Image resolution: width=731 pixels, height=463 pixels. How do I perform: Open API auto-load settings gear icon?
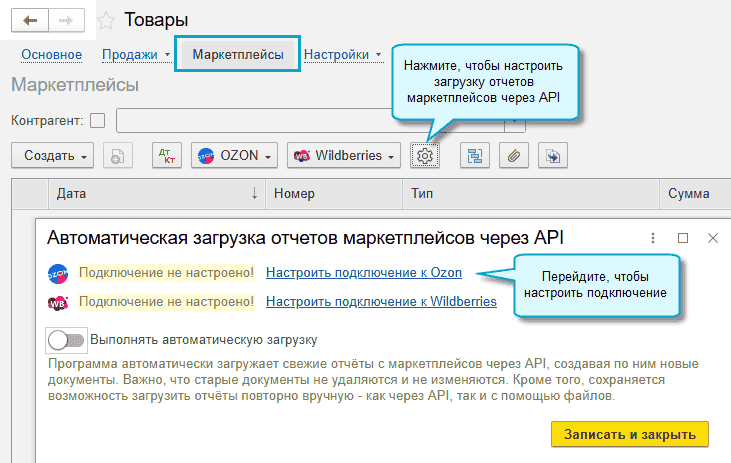(426, 155)
